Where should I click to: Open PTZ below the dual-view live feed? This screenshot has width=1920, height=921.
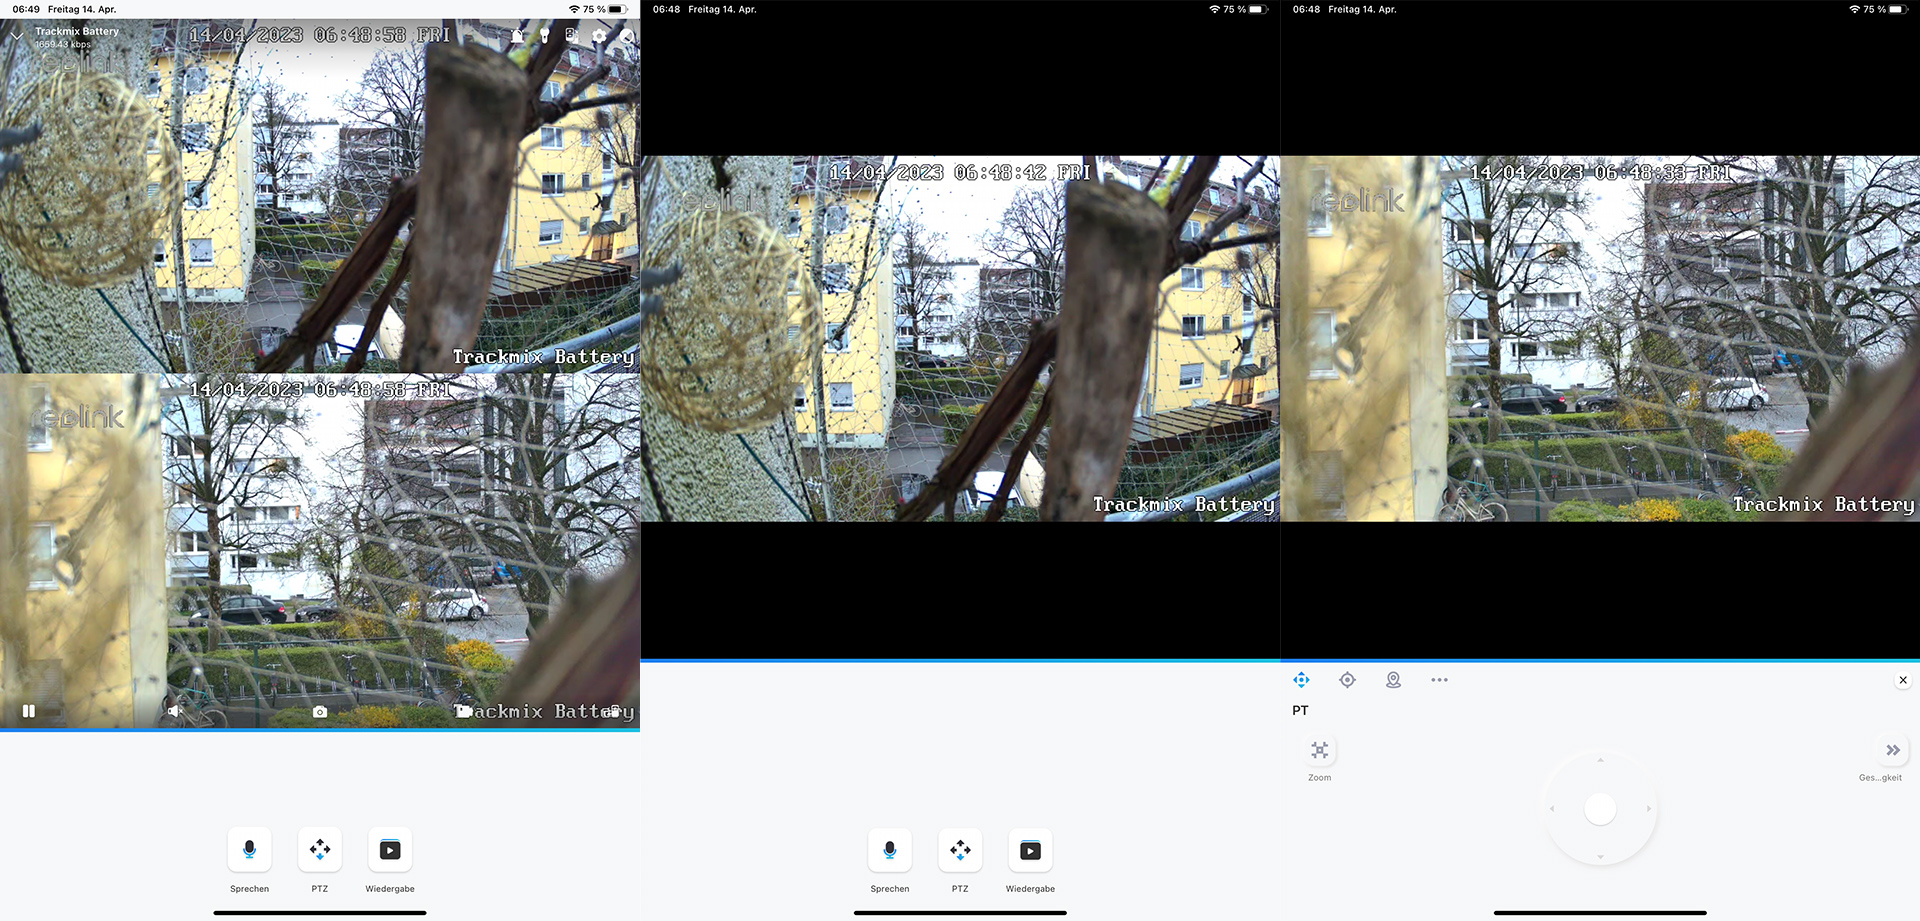point(320,850)
